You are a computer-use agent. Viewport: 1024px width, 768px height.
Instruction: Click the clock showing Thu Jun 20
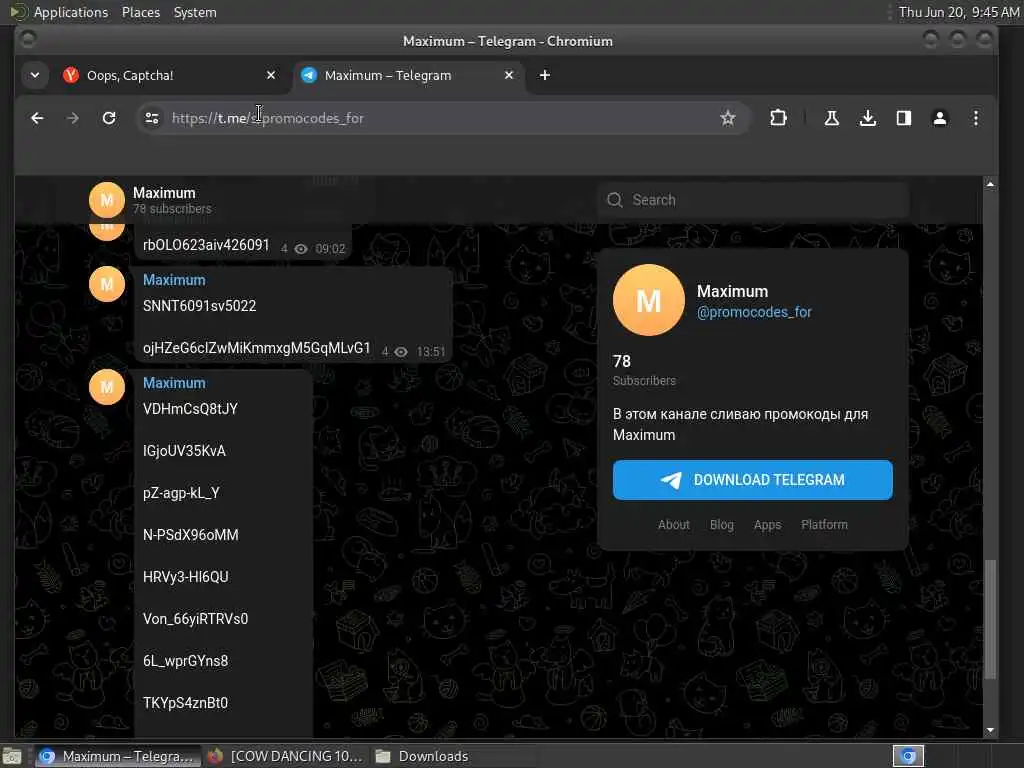click(959, 12)
